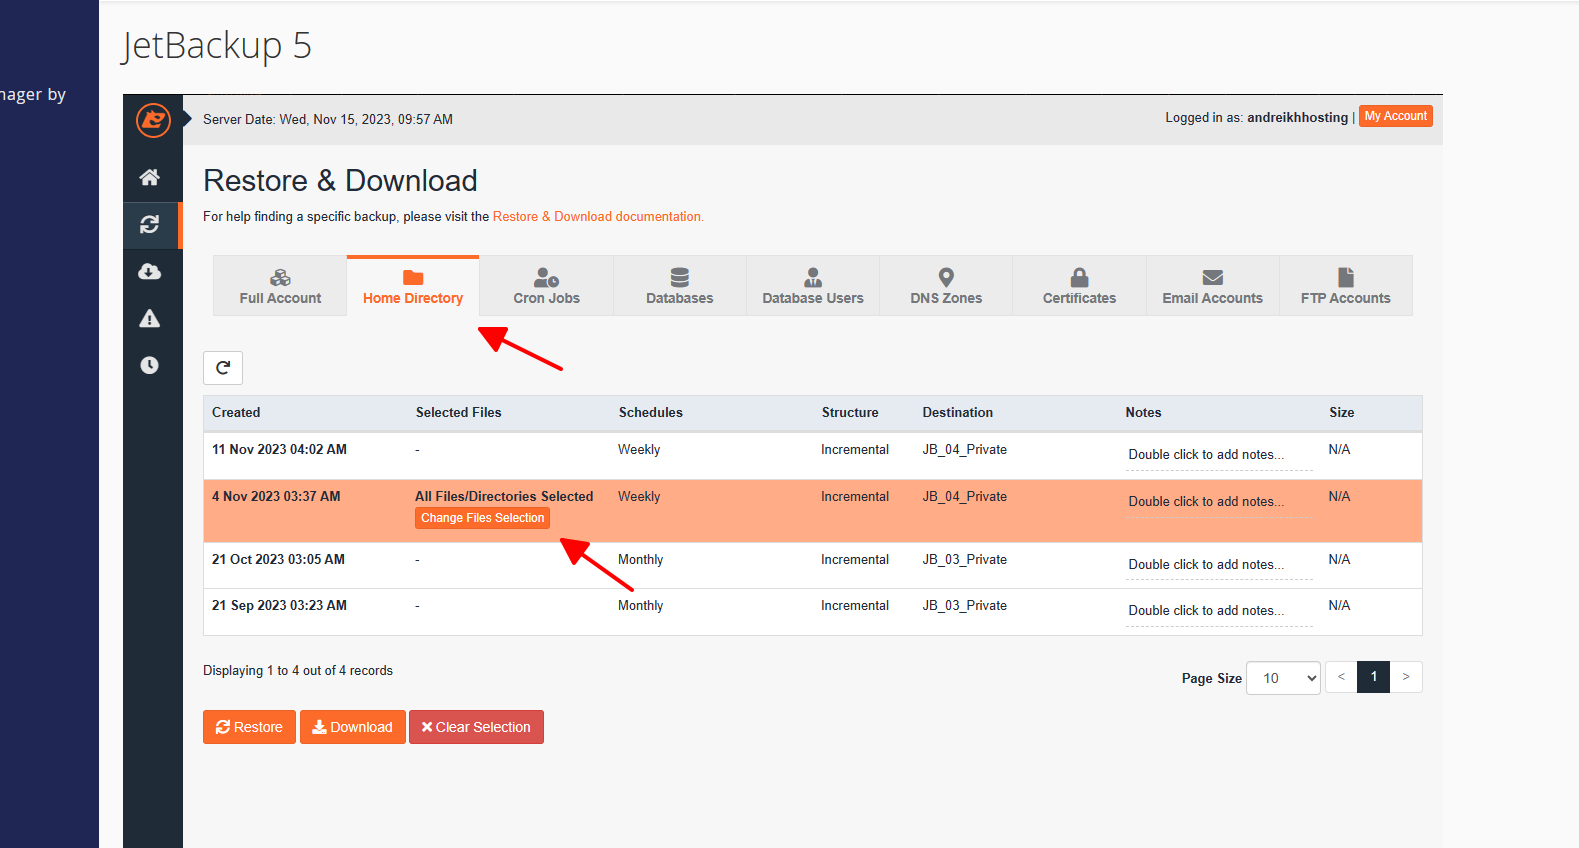
Task: Click notes field for 21 Oct backup
Action: pyautogui.click(x=1219, y=565)
